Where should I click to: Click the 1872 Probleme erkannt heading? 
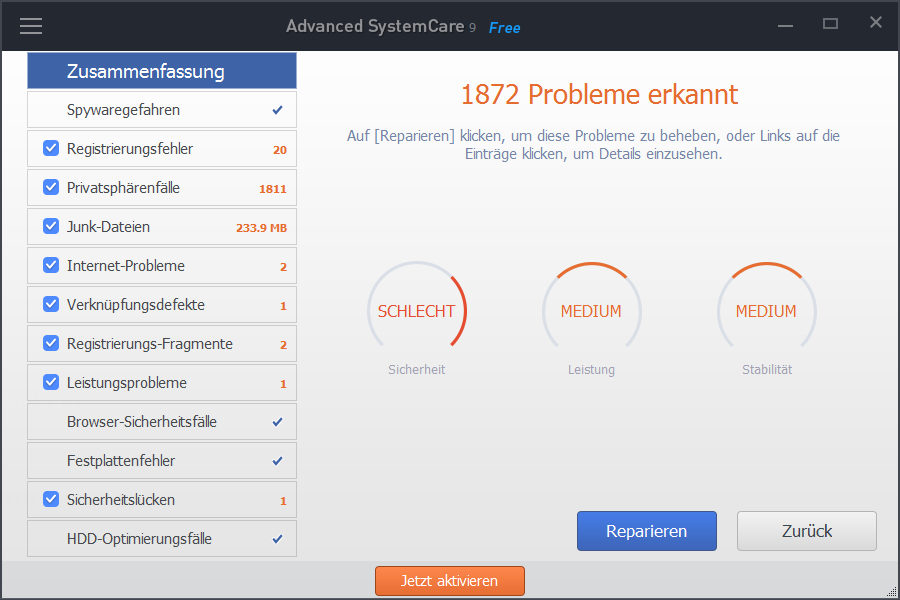tap(599, 94)
